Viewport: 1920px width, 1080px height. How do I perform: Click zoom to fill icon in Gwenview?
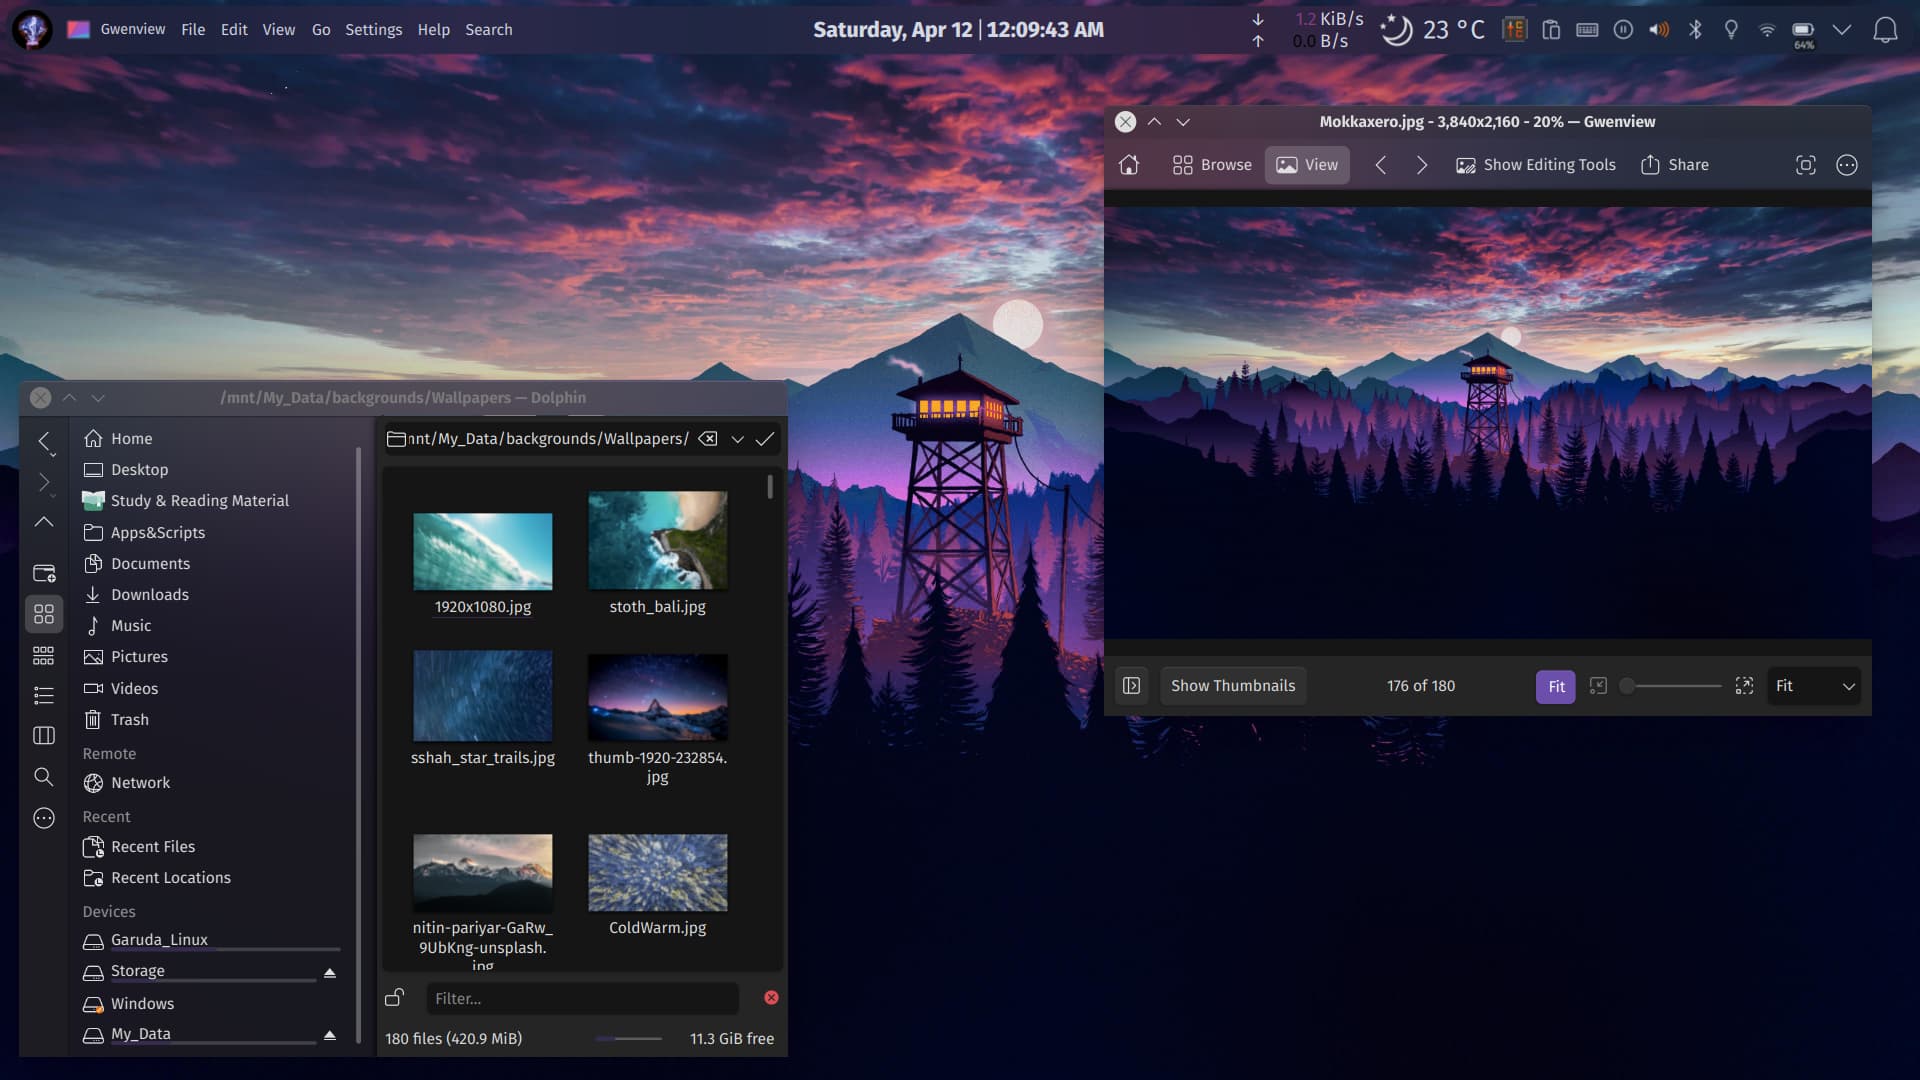[x=1744, y=686]
